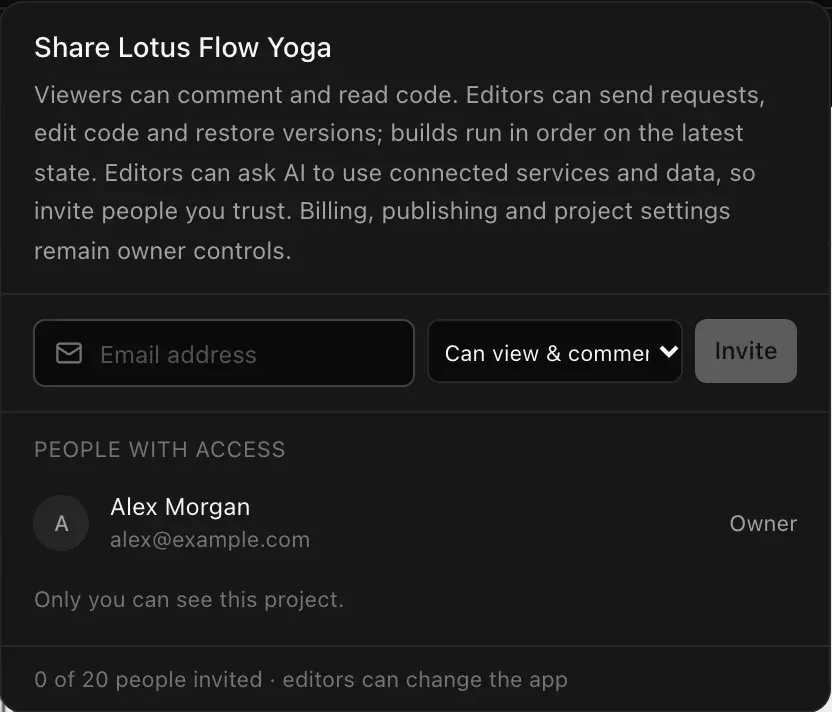Click '0 of 20 people invited' footer text
The image size is (832, 712).
(148, 680)
